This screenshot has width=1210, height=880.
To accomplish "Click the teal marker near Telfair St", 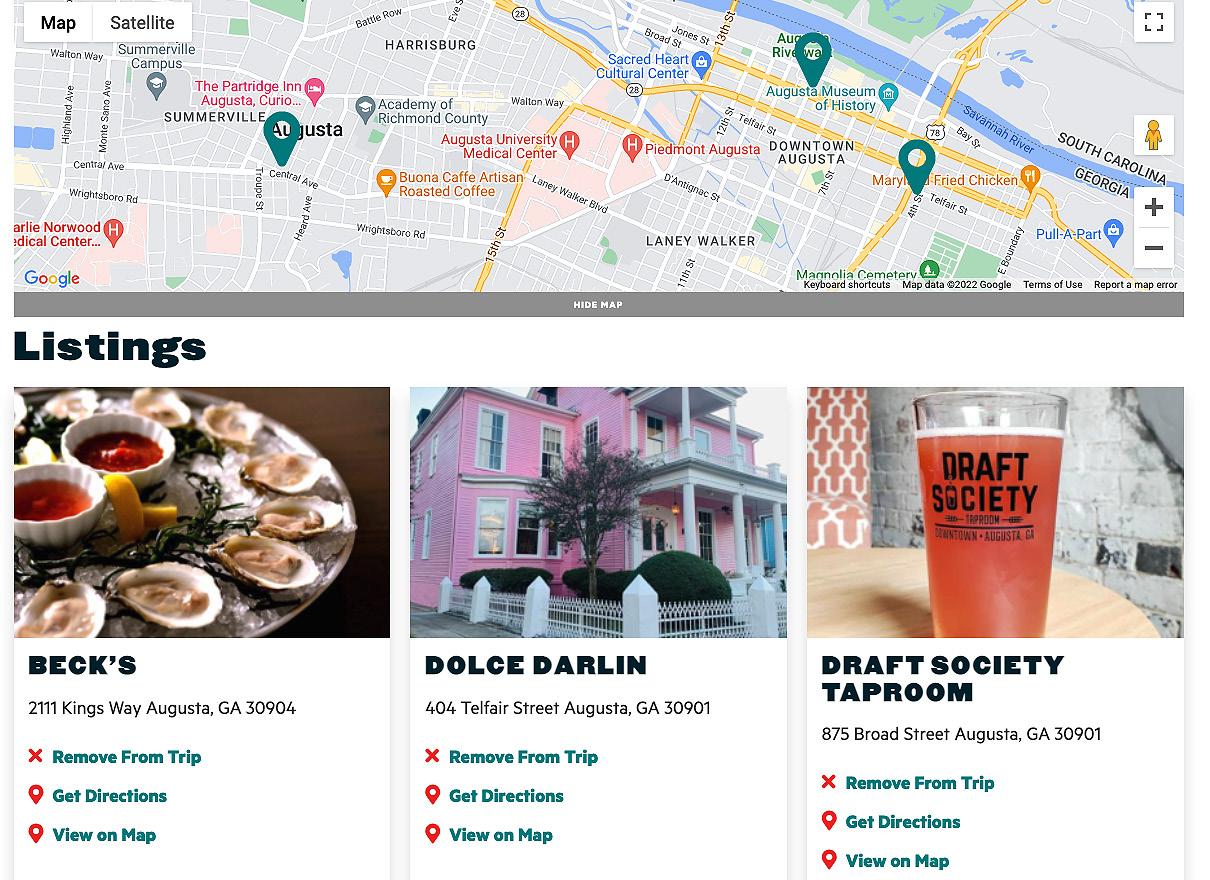I will [x=916, y=165].
